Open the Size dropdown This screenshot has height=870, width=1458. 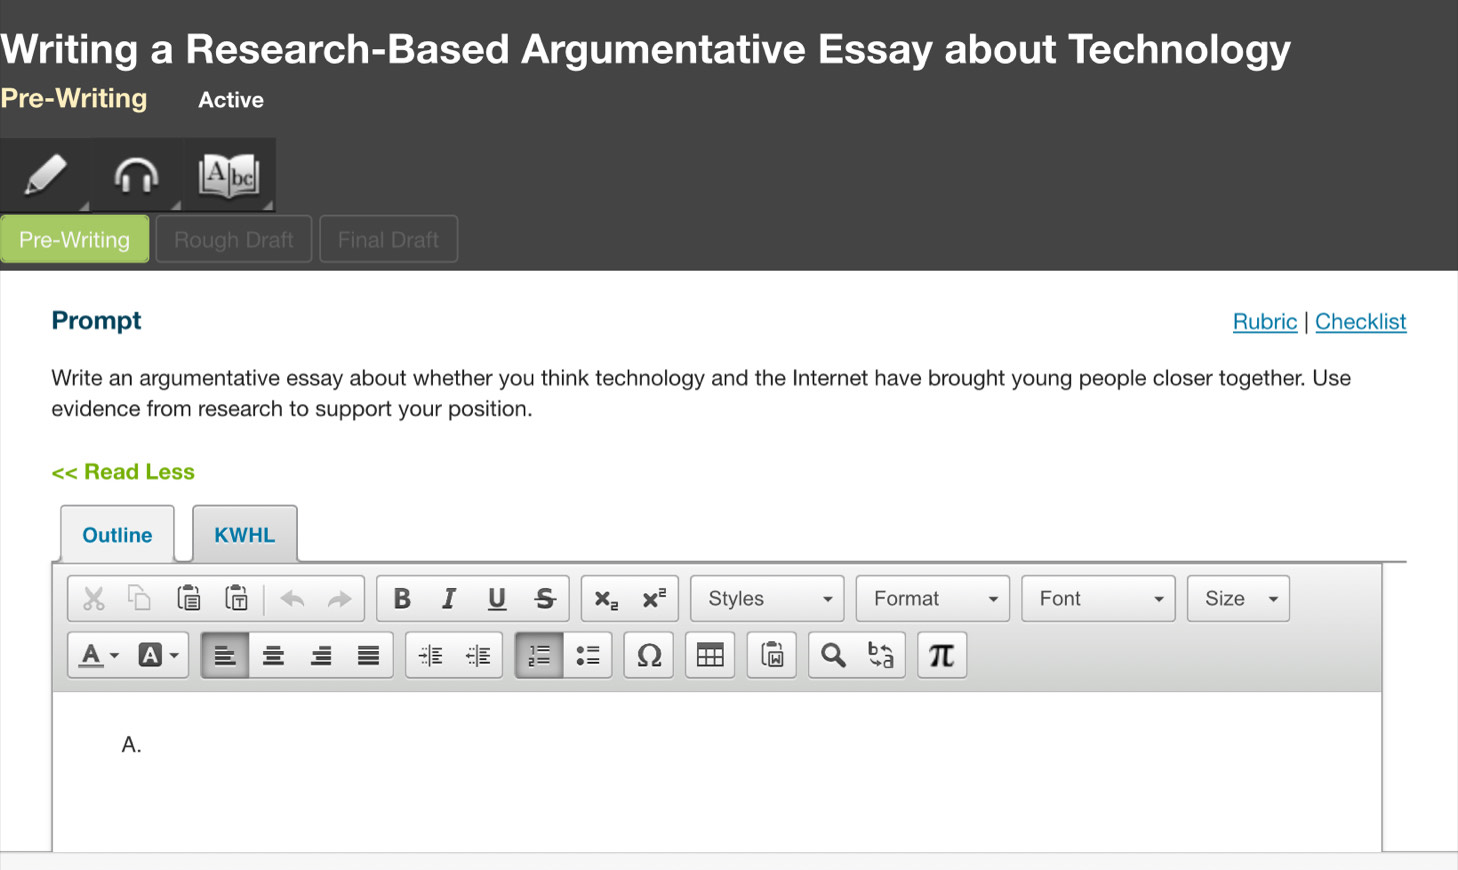[x=1237, y=598]
